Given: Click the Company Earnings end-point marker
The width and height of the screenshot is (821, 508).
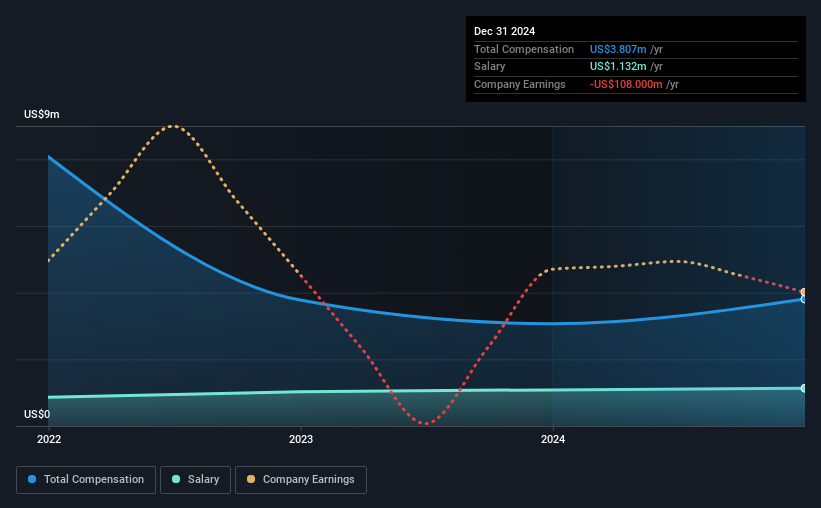Looking at the screenshot, I should pyautogui.click(x=803, y=292).
